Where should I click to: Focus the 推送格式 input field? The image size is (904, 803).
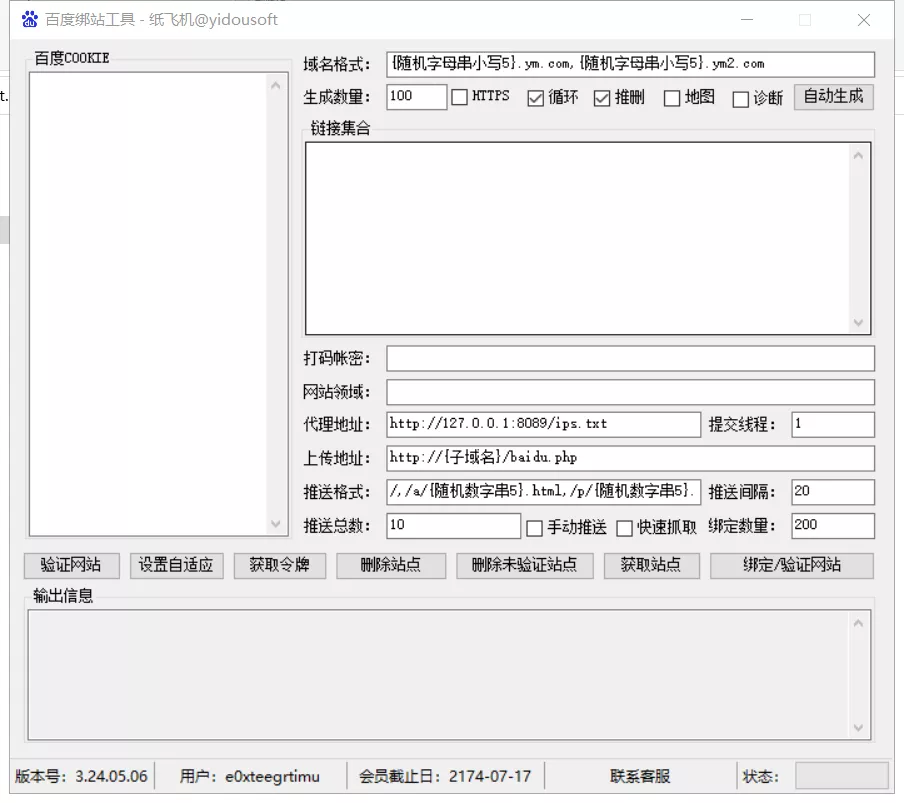544,492
